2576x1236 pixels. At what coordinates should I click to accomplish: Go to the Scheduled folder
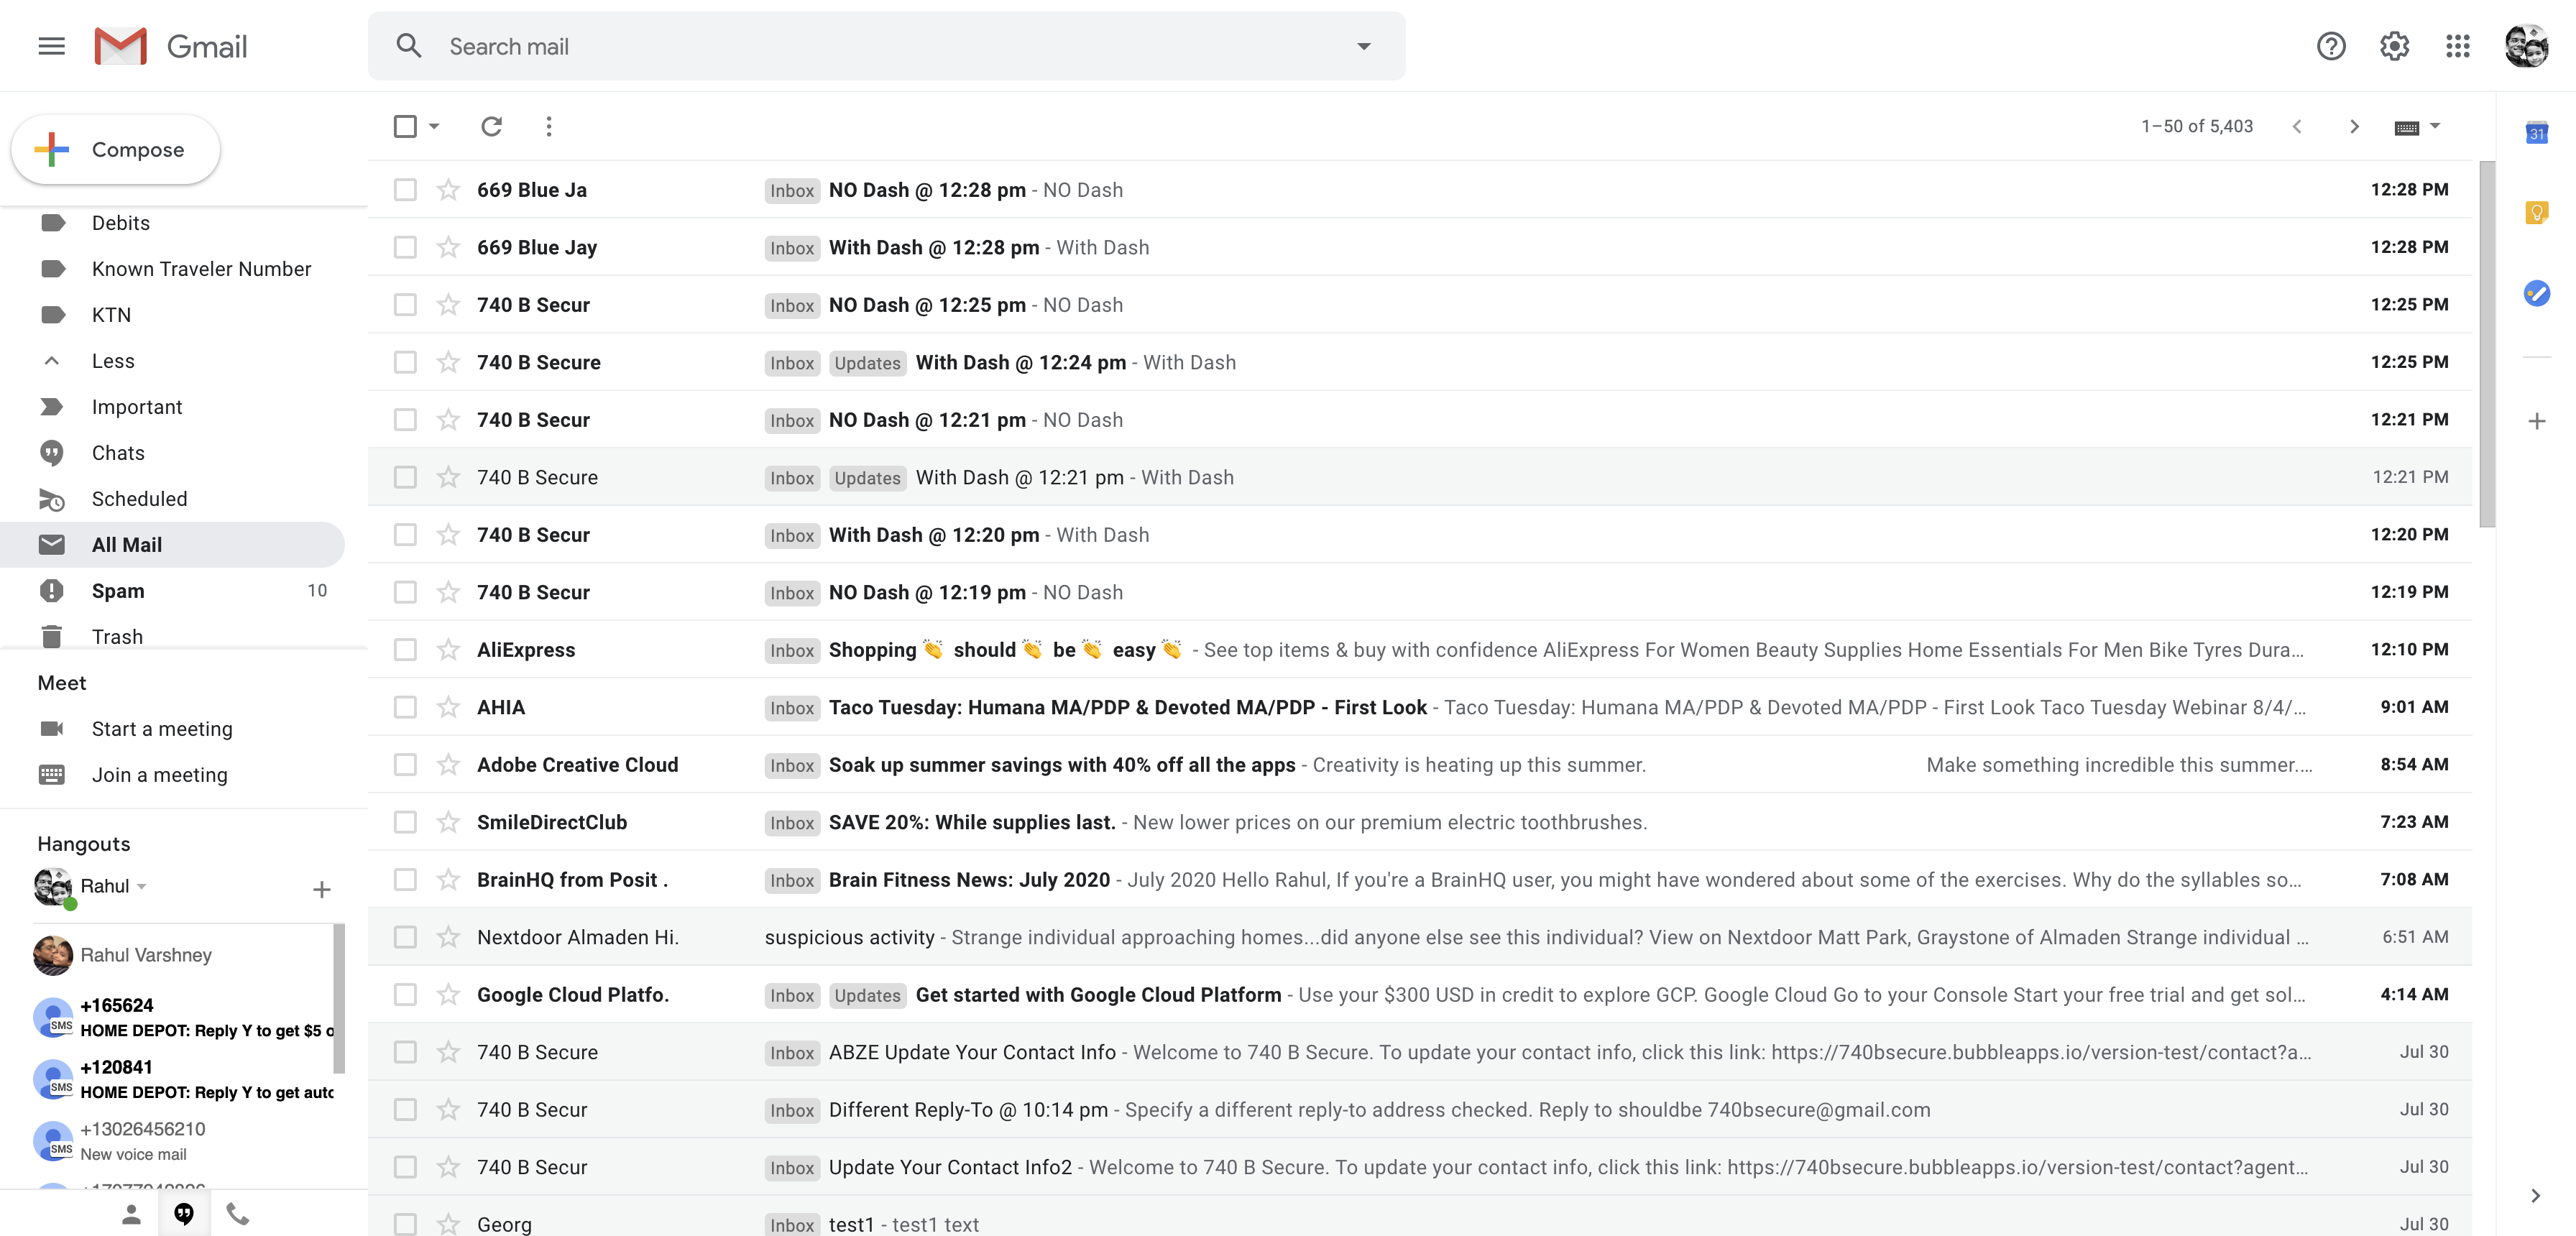139,499
